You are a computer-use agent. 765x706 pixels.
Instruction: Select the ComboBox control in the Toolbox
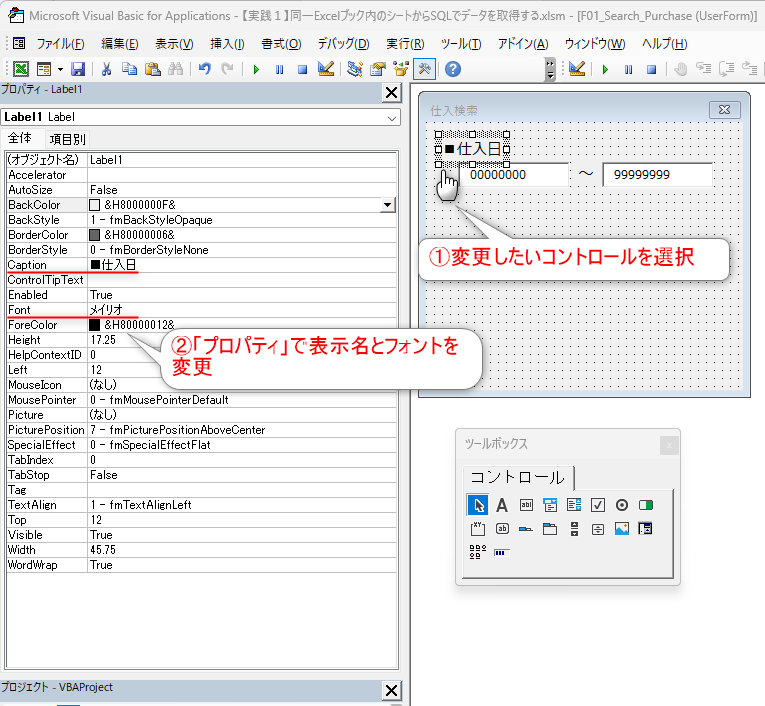pos(550,505)
